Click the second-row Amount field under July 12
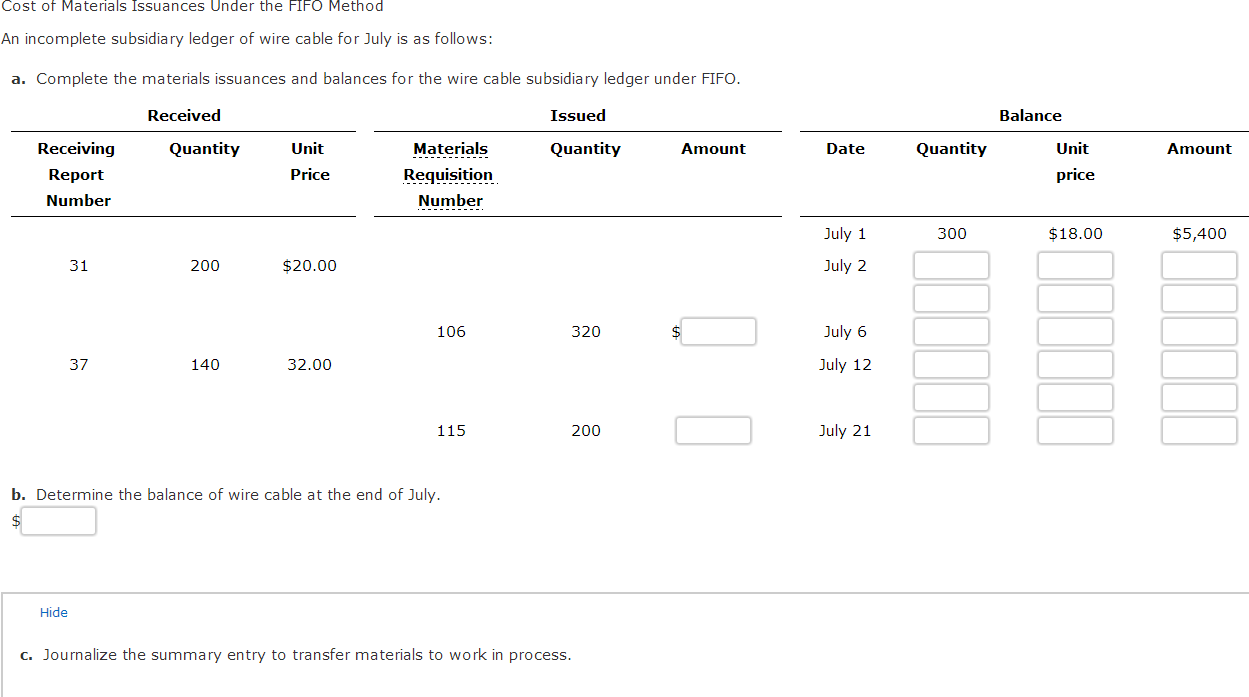1249x697 pixels. pyautogui.click(x=1199, y=397)
